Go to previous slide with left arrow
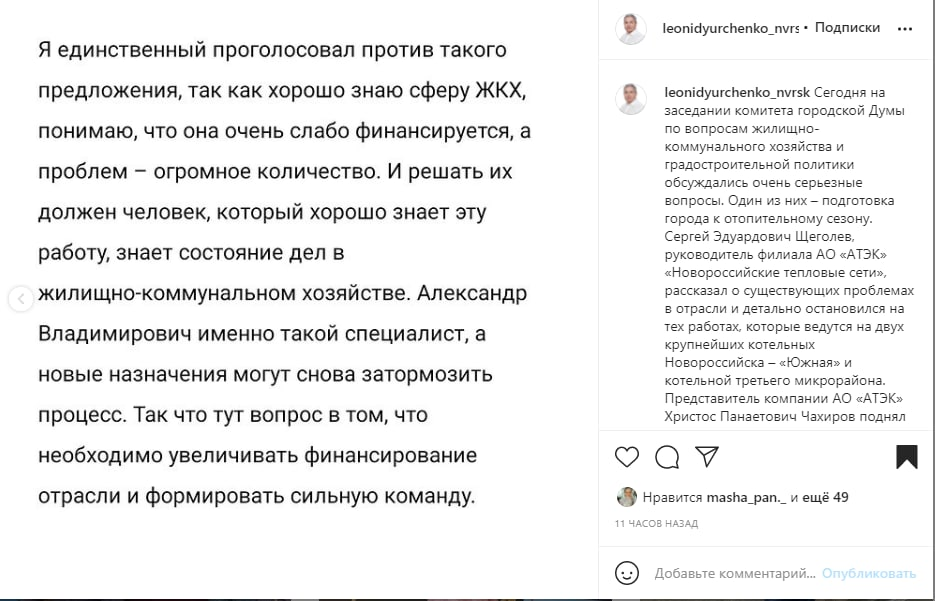This screenshot has width=935, height=601. click(x=21, y=299)
